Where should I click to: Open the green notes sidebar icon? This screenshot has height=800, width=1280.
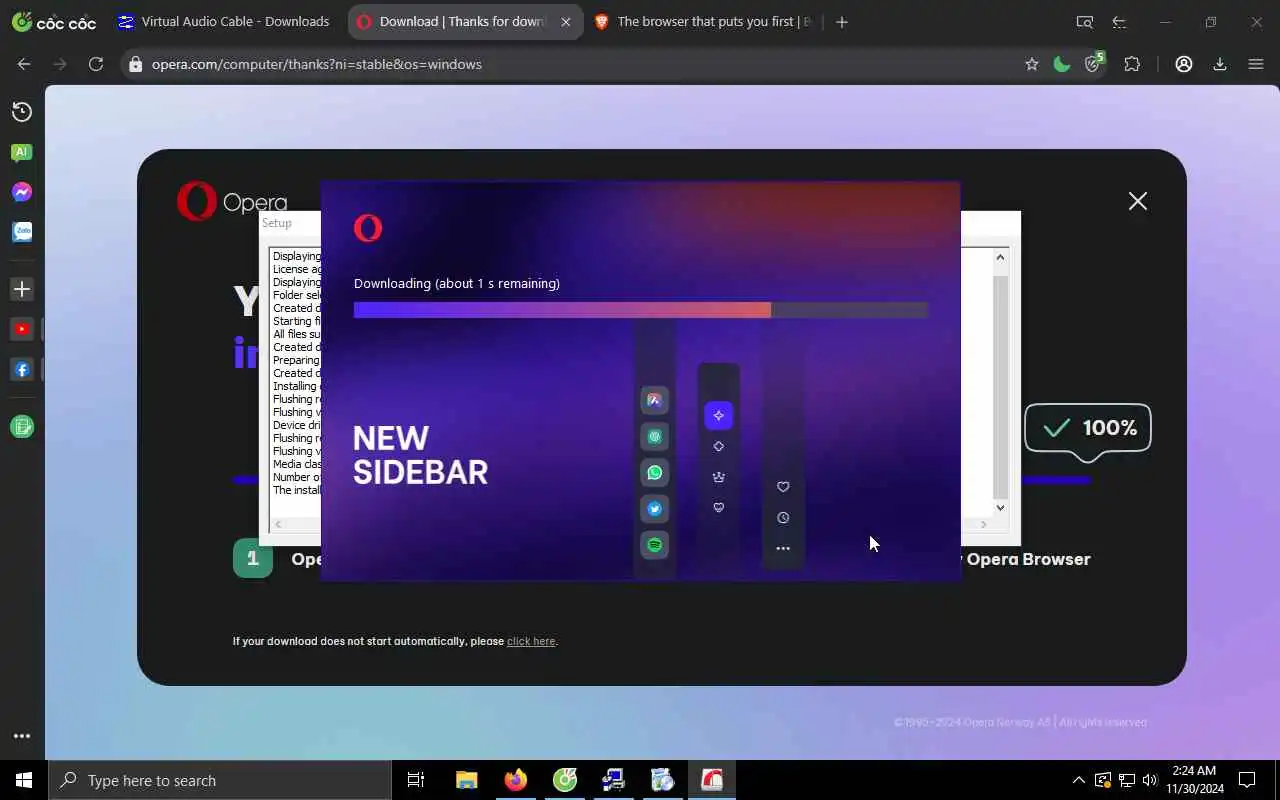(x=22, y=427)
